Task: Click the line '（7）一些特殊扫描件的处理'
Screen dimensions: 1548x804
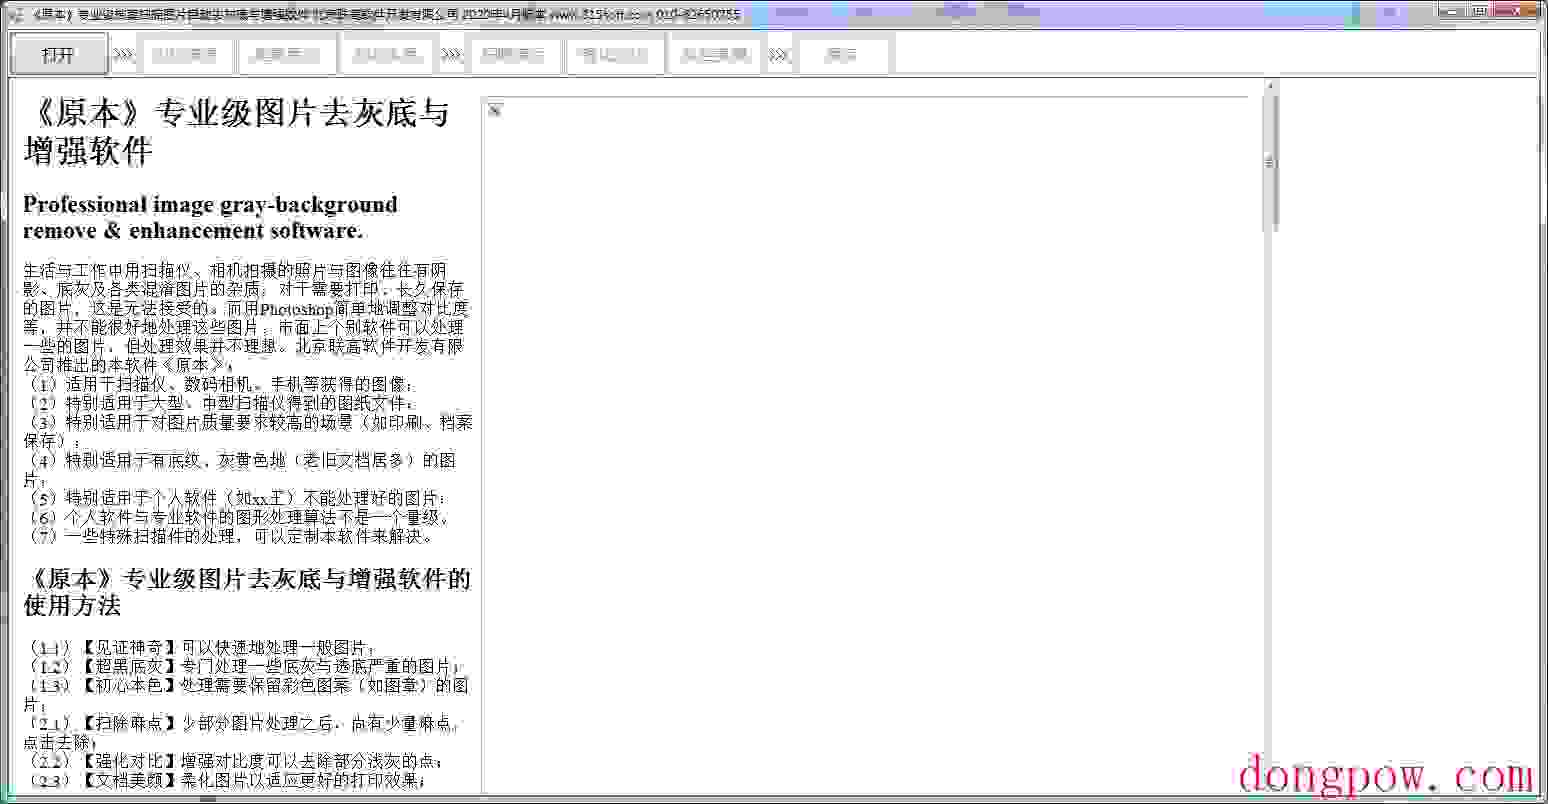Action: [229, 536]
